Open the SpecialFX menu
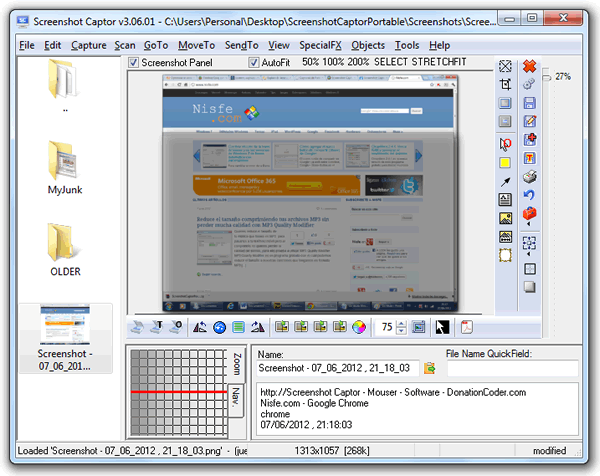The width and height of the screenshot is (600, 476). point(320,45)
